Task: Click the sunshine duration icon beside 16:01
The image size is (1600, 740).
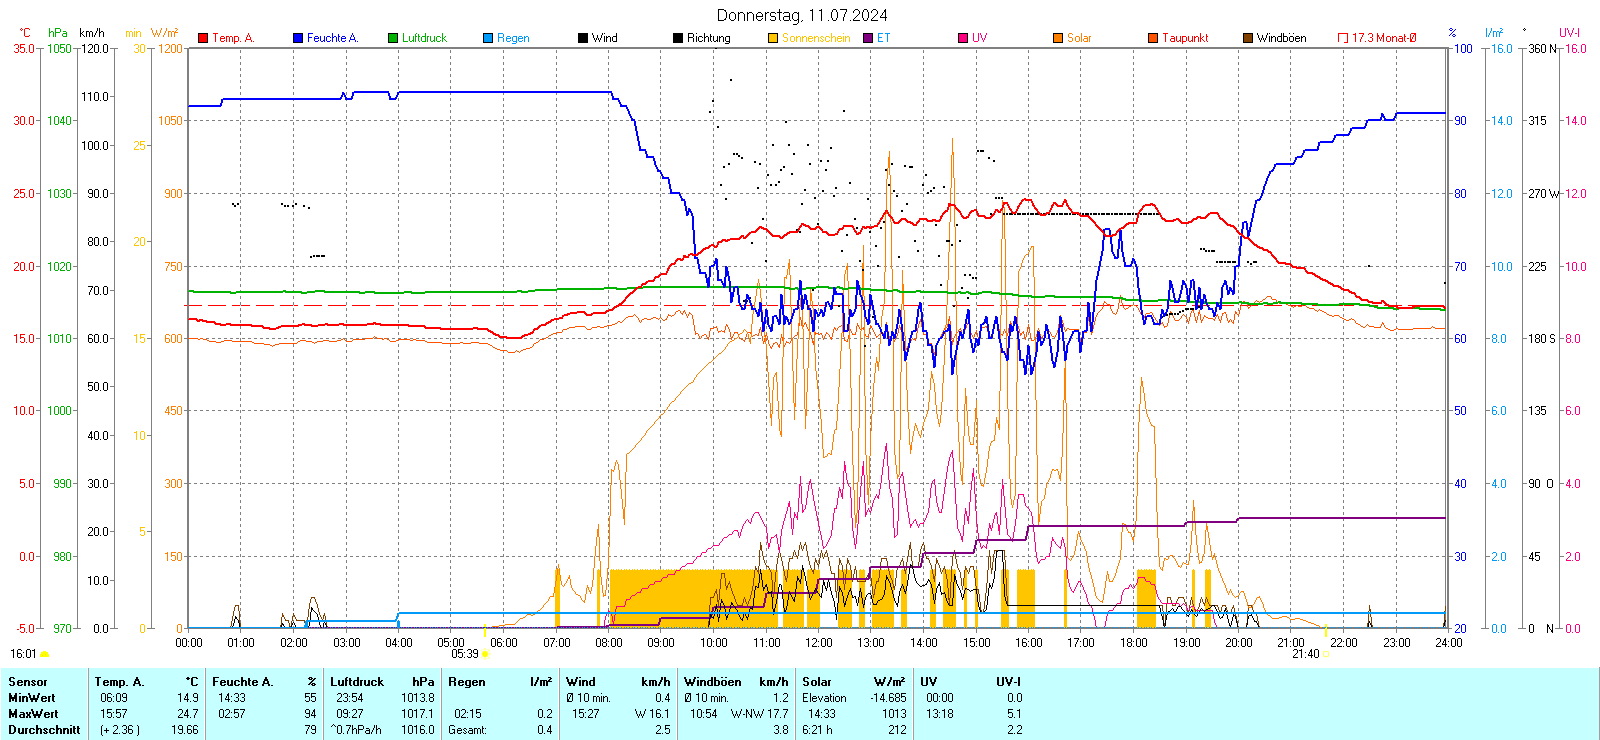Action: 44,655
